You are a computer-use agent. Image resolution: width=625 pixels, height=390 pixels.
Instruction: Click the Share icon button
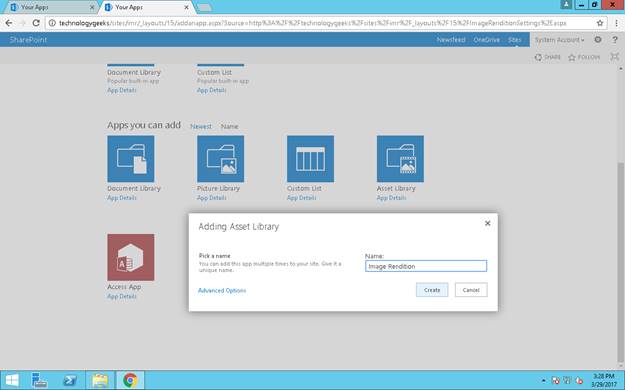click(x=547, y=57)
